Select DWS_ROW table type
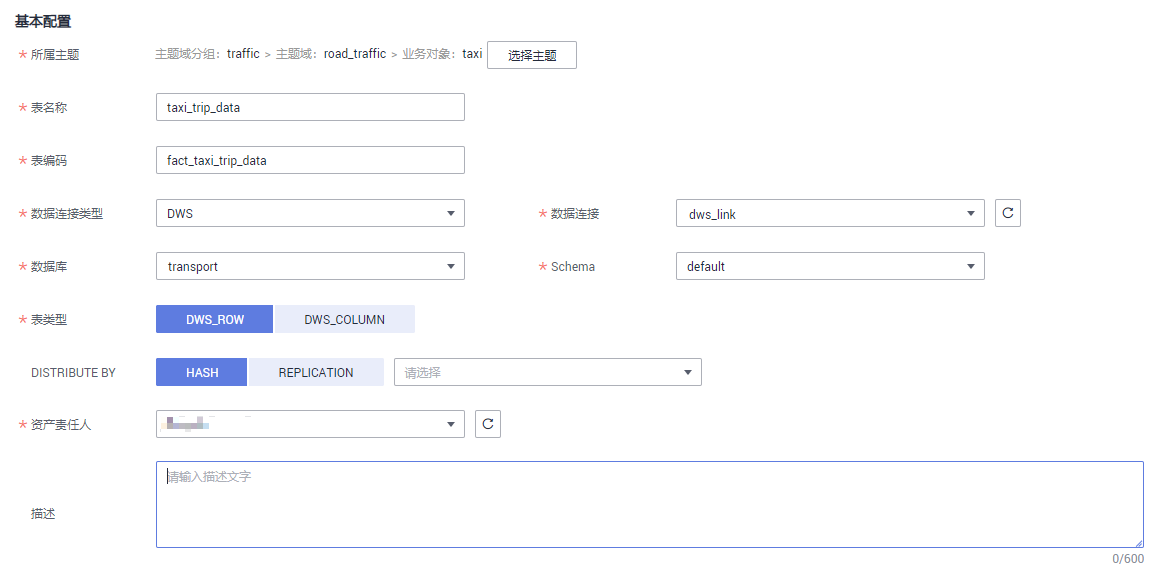The height and width of the screenshot is (571, 1169). (x=215, y=319)
